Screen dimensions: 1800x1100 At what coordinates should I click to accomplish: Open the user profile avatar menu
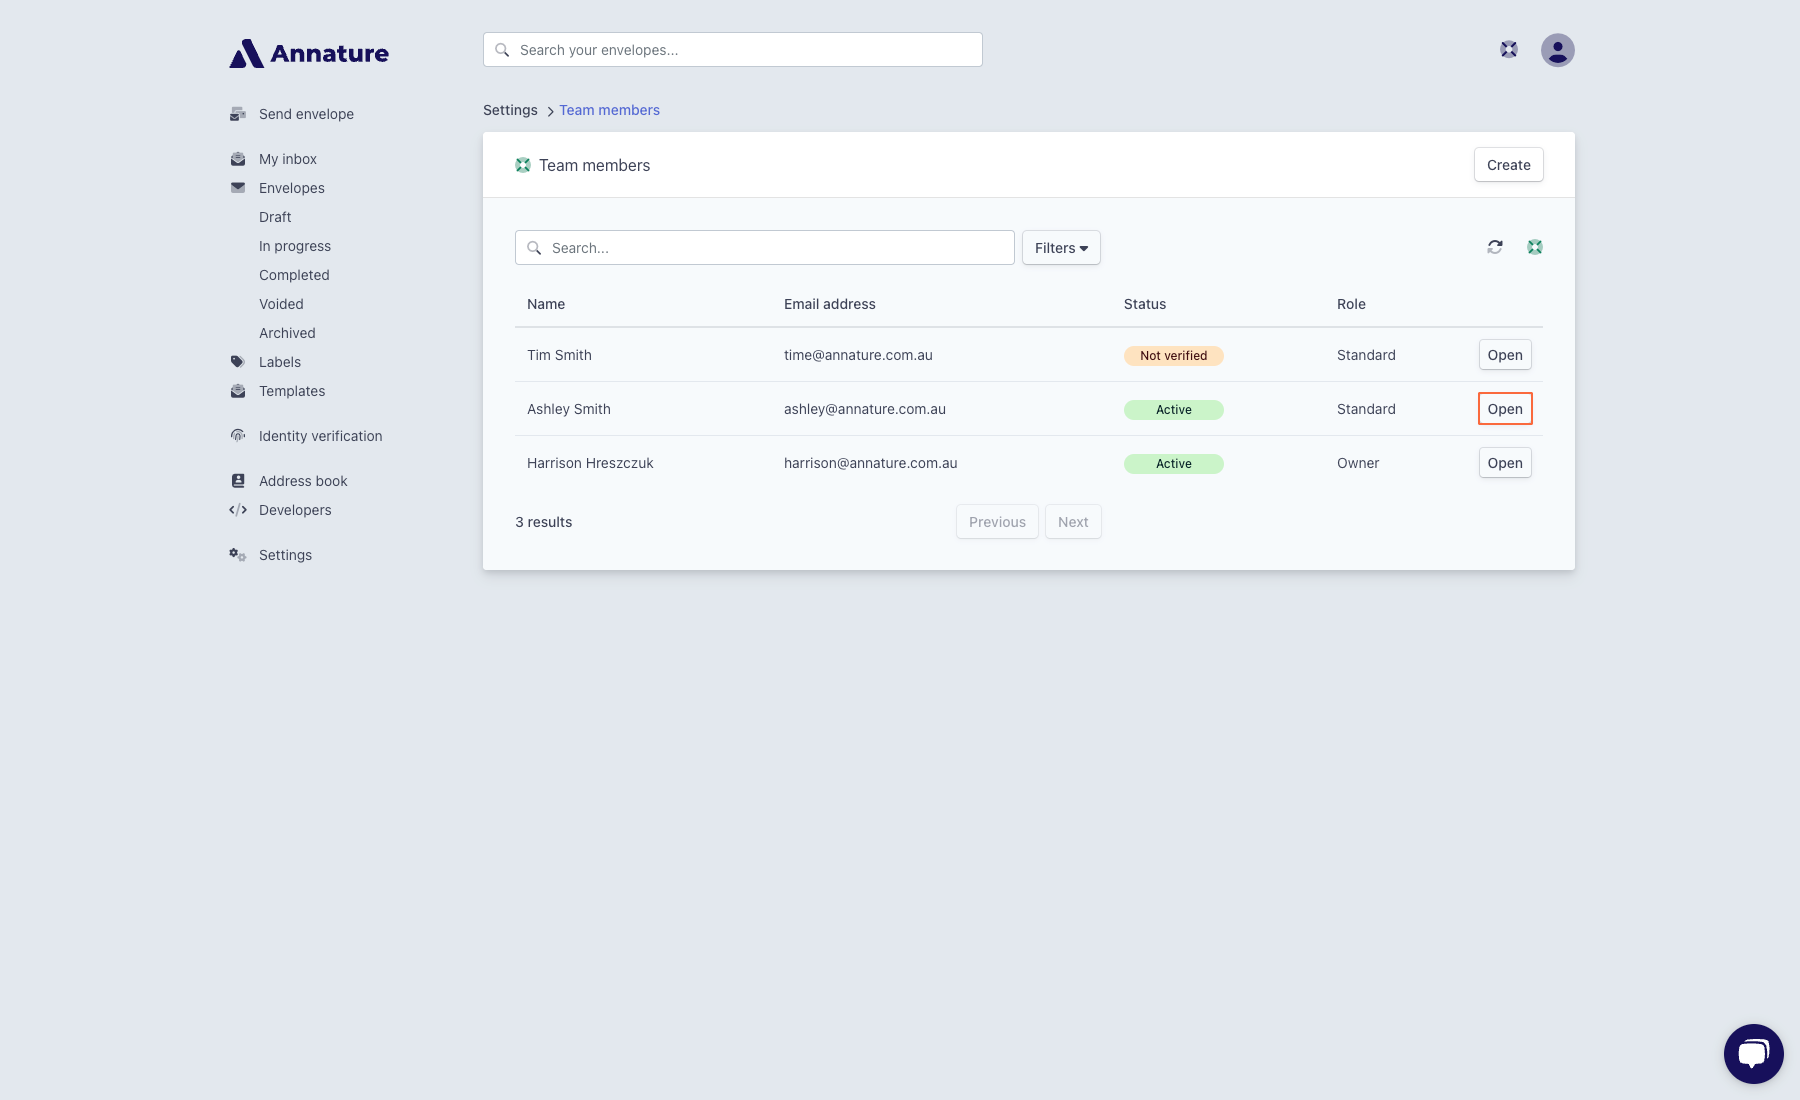click(x=1557, y=50)
